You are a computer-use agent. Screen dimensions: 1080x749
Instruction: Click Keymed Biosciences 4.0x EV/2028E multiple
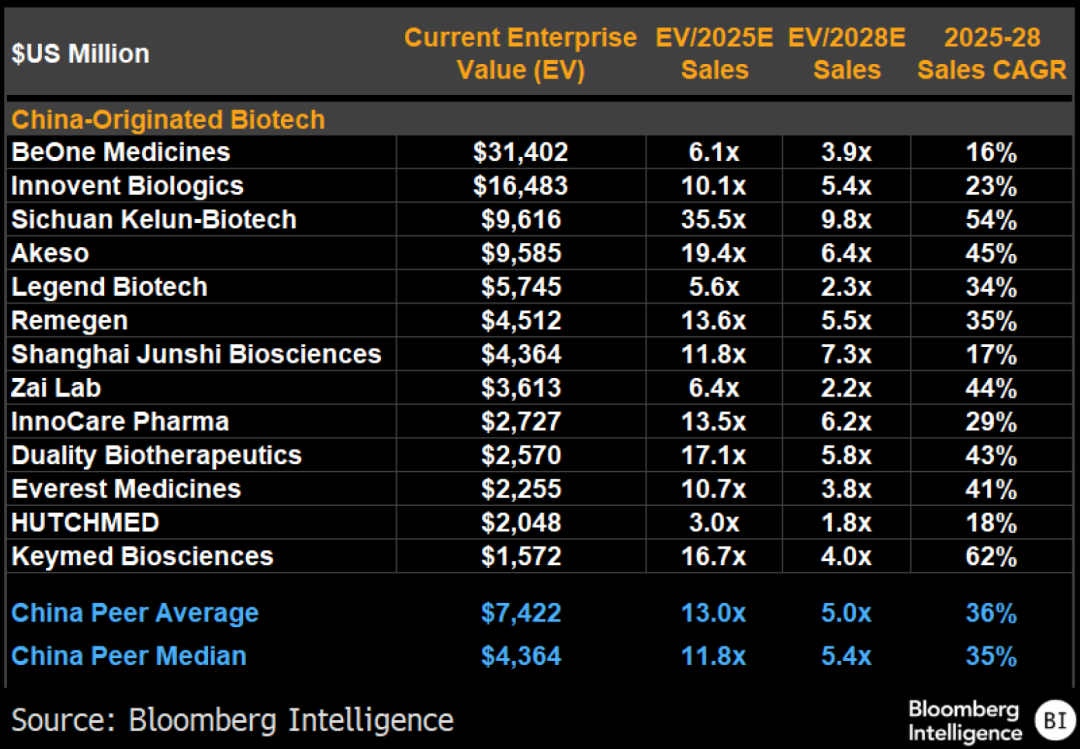(846, 557)
